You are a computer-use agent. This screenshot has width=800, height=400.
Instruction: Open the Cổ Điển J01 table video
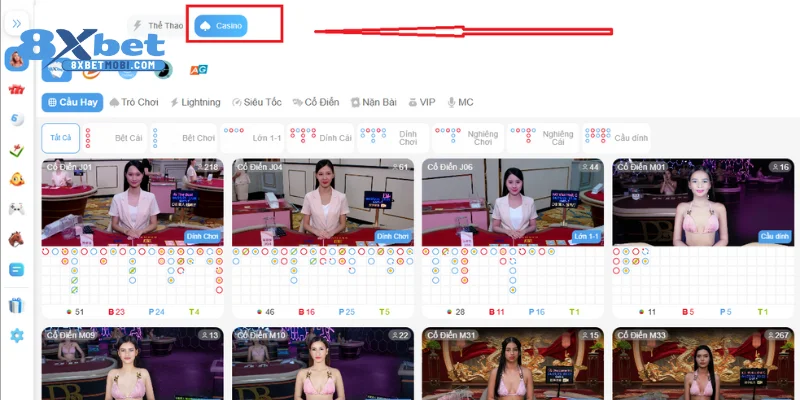point(133,203)
